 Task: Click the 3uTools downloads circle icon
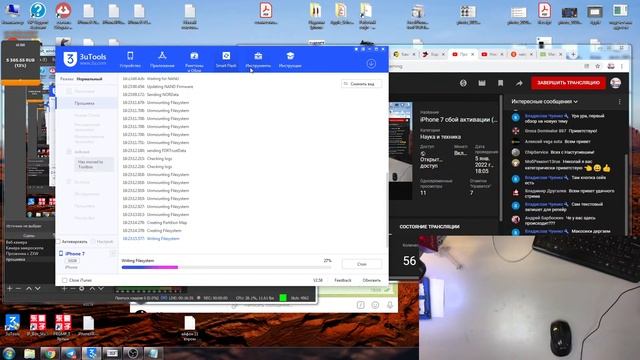click(371, 64)
